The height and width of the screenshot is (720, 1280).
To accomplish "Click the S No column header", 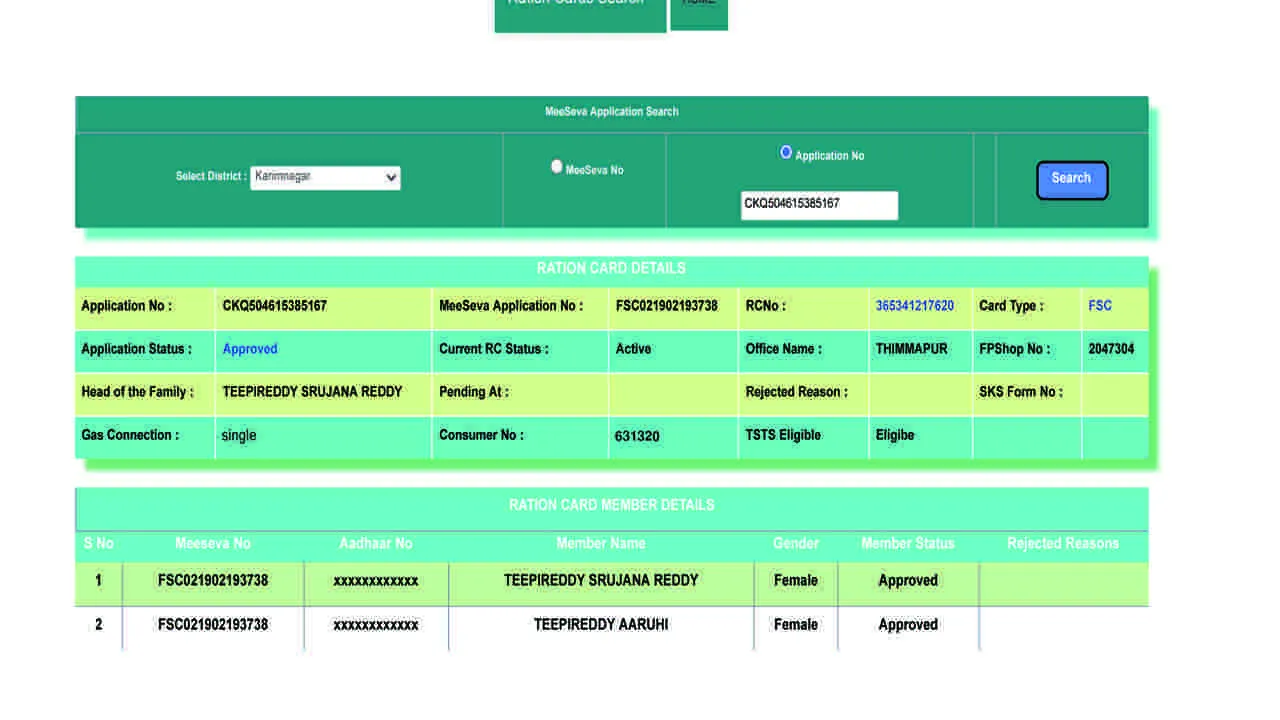I will tap(98, 544).
